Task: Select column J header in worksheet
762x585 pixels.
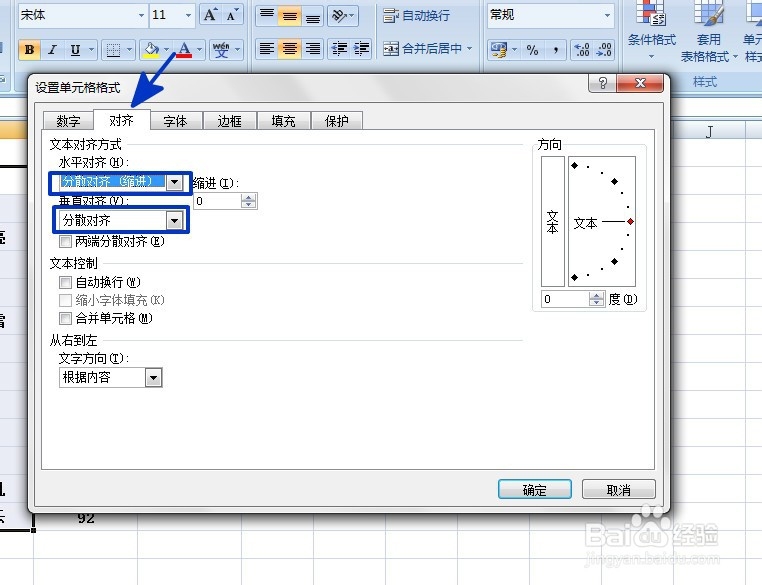Action: click(709, 131)
